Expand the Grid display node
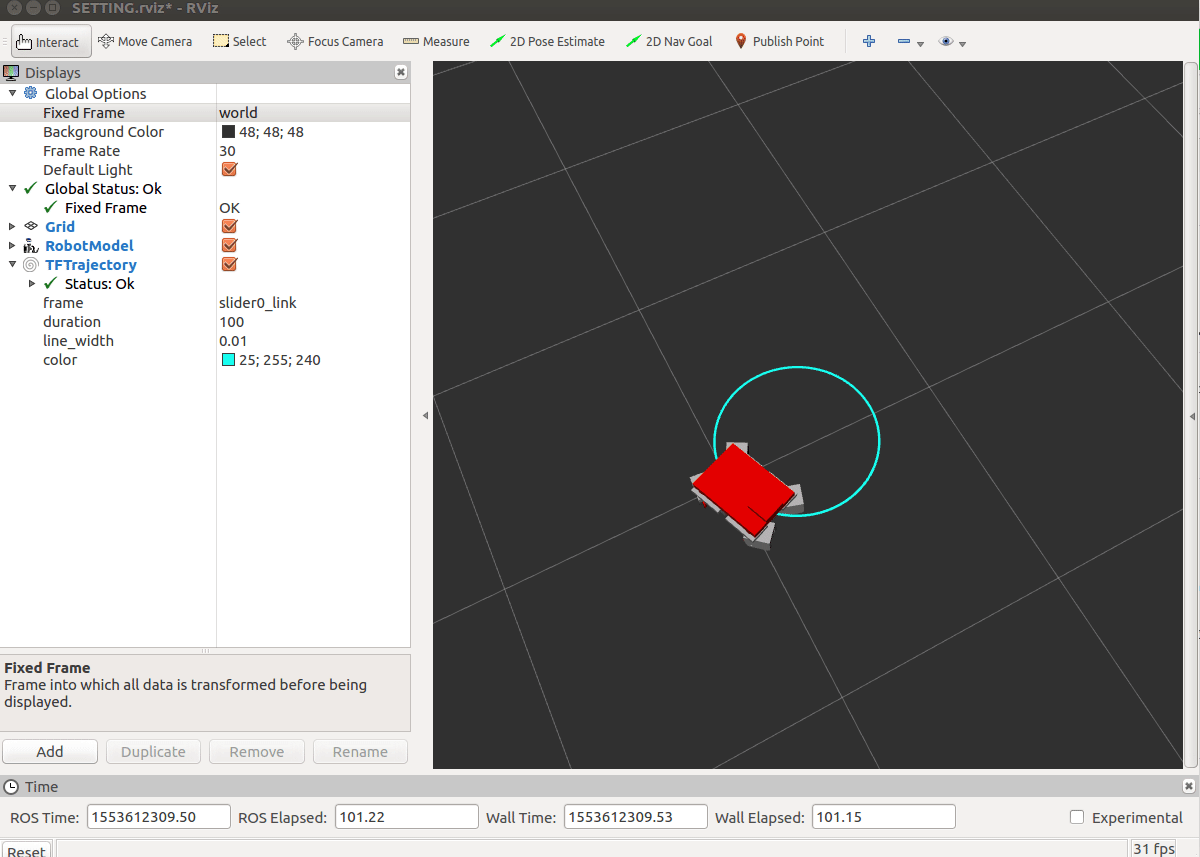Screen dimensions: 1200x857 [12, 226]
